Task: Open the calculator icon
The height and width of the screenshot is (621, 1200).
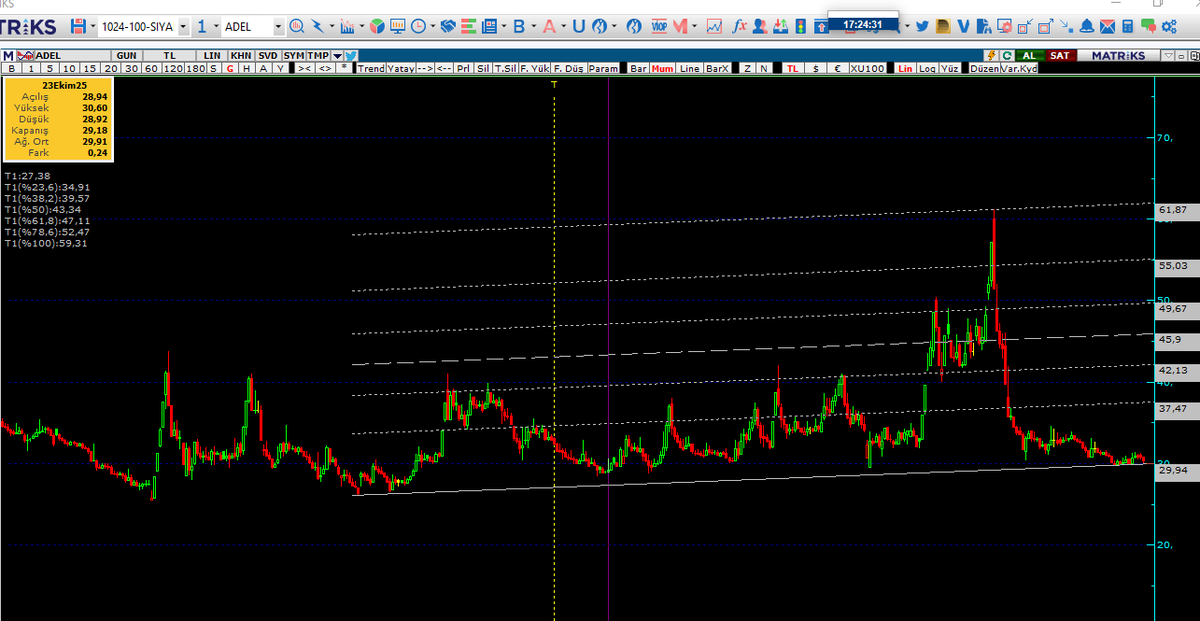Action: (1127, 27)
